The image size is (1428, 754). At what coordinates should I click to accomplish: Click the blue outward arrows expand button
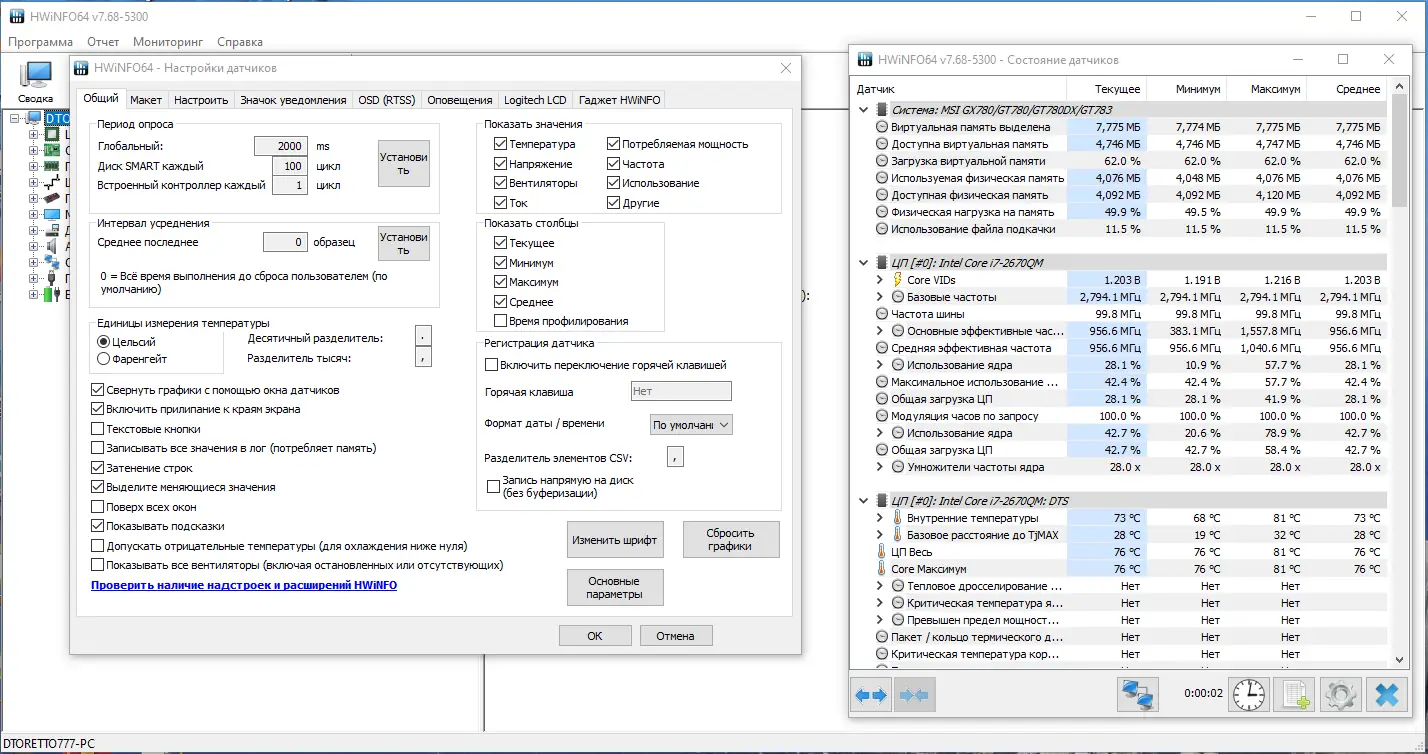coord(872,694)
